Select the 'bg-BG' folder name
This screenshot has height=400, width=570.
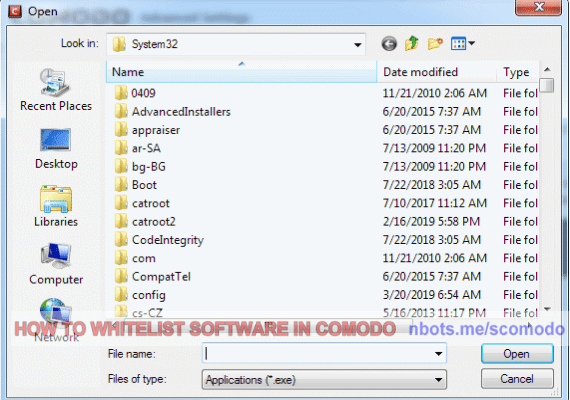coord(149,167)
